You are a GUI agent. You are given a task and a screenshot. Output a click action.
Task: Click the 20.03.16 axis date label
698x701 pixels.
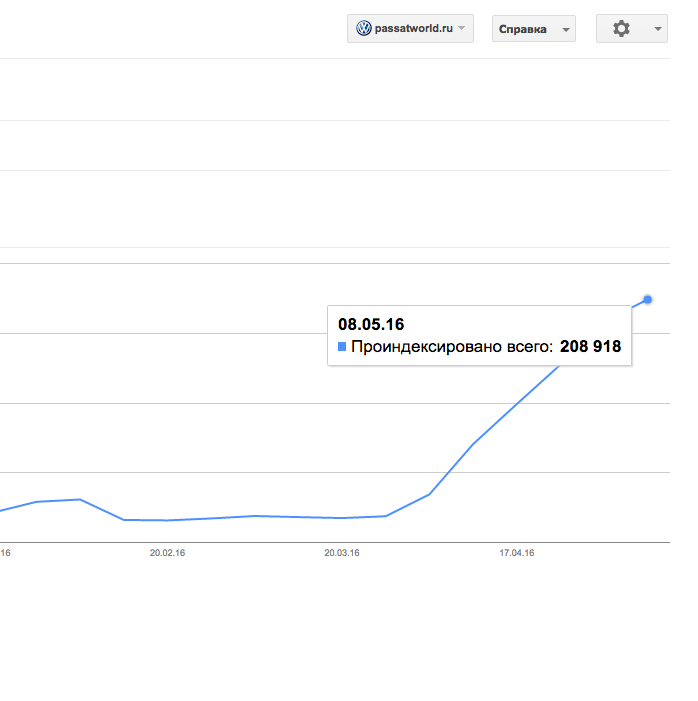click(342, 553)
